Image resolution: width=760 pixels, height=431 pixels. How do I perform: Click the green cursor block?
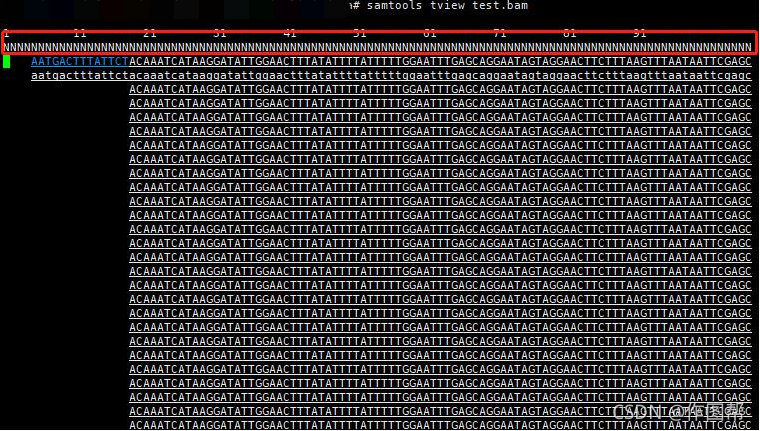coord(6,62)
